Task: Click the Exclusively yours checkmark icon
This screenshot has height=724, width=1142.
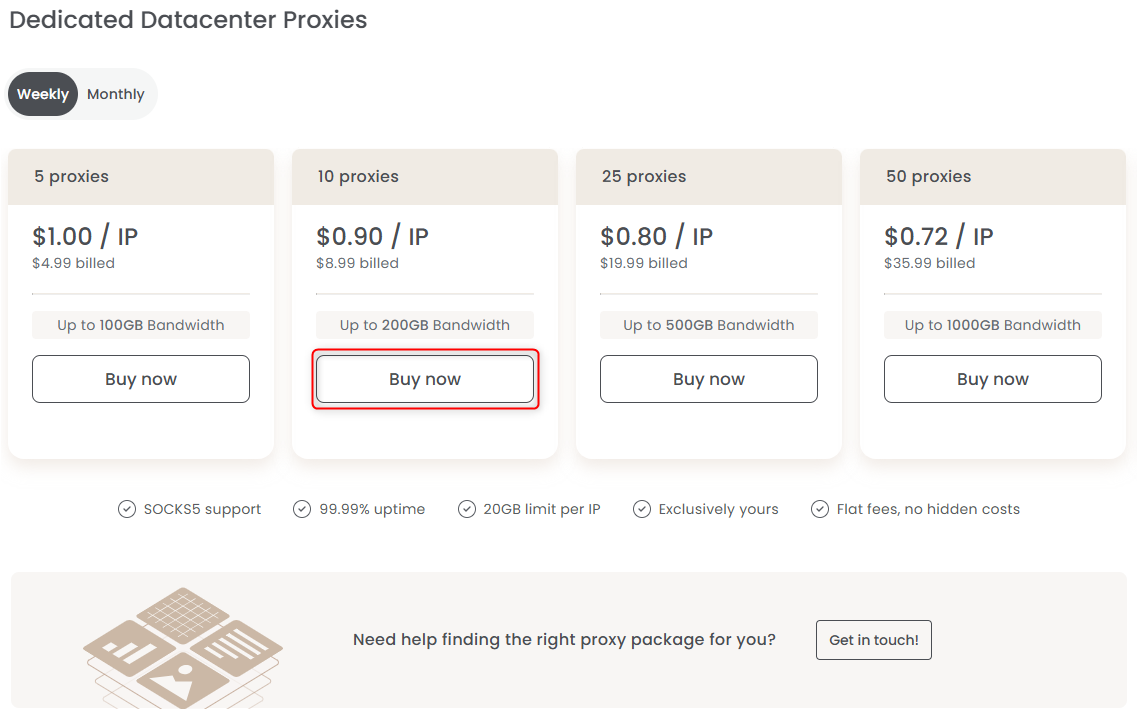Action: click(642, 509)
